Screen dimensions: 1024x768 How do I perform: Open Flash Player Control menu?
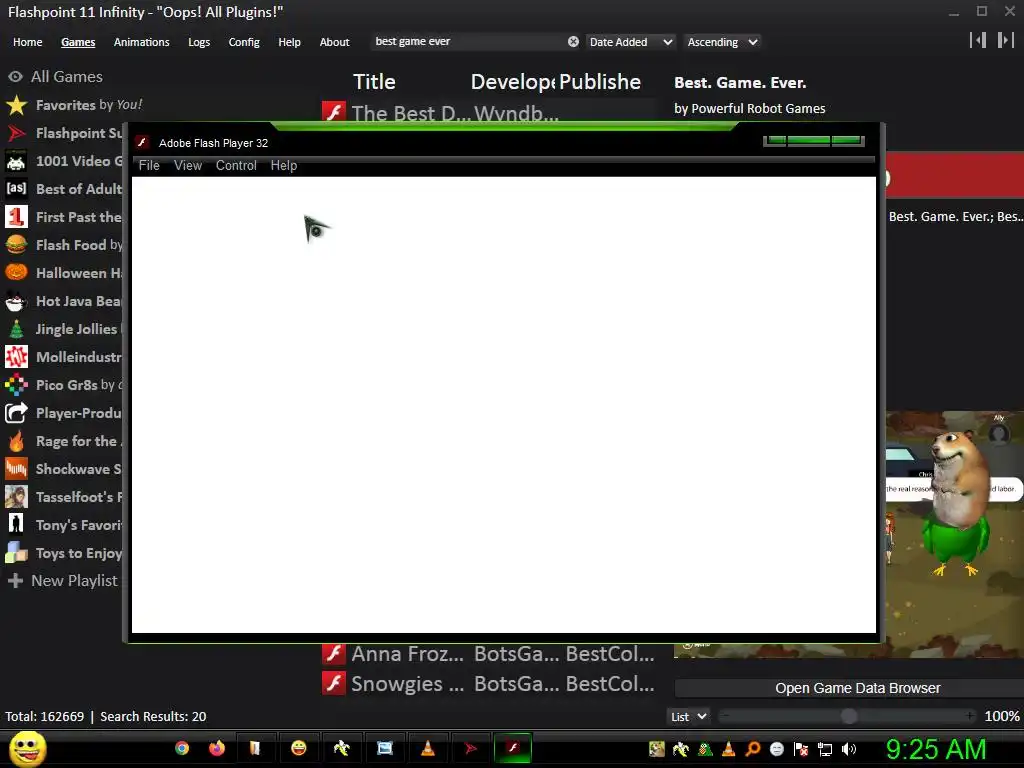point(236,166)
